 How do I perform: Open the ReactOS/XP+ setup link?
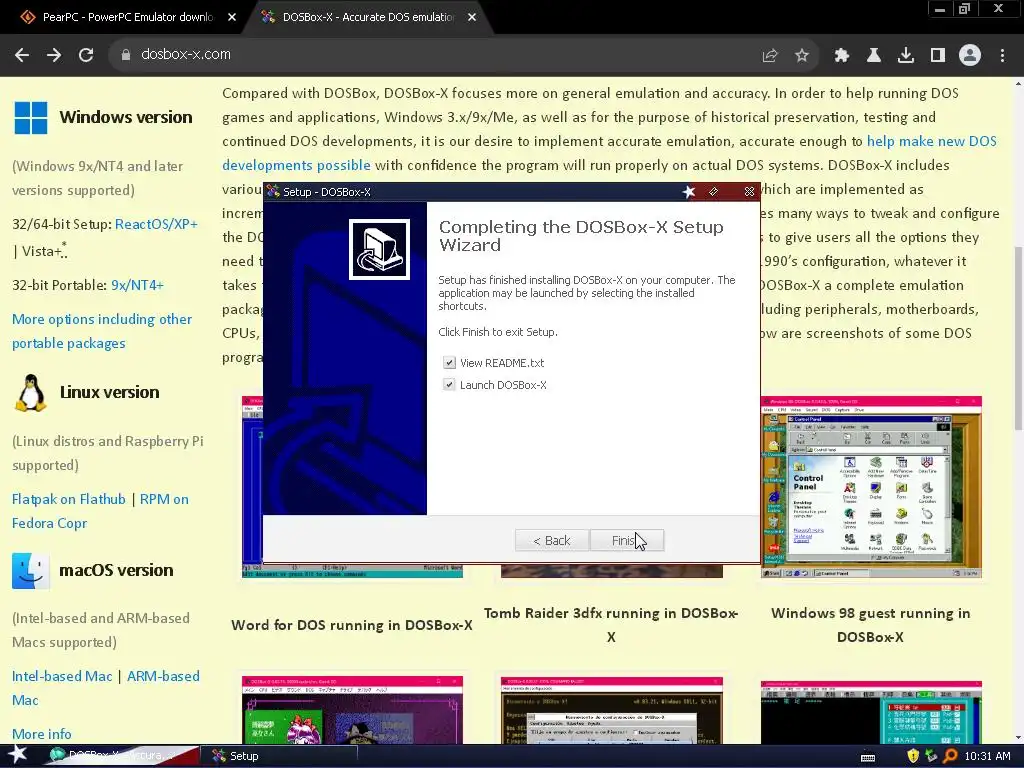(156, 224)
